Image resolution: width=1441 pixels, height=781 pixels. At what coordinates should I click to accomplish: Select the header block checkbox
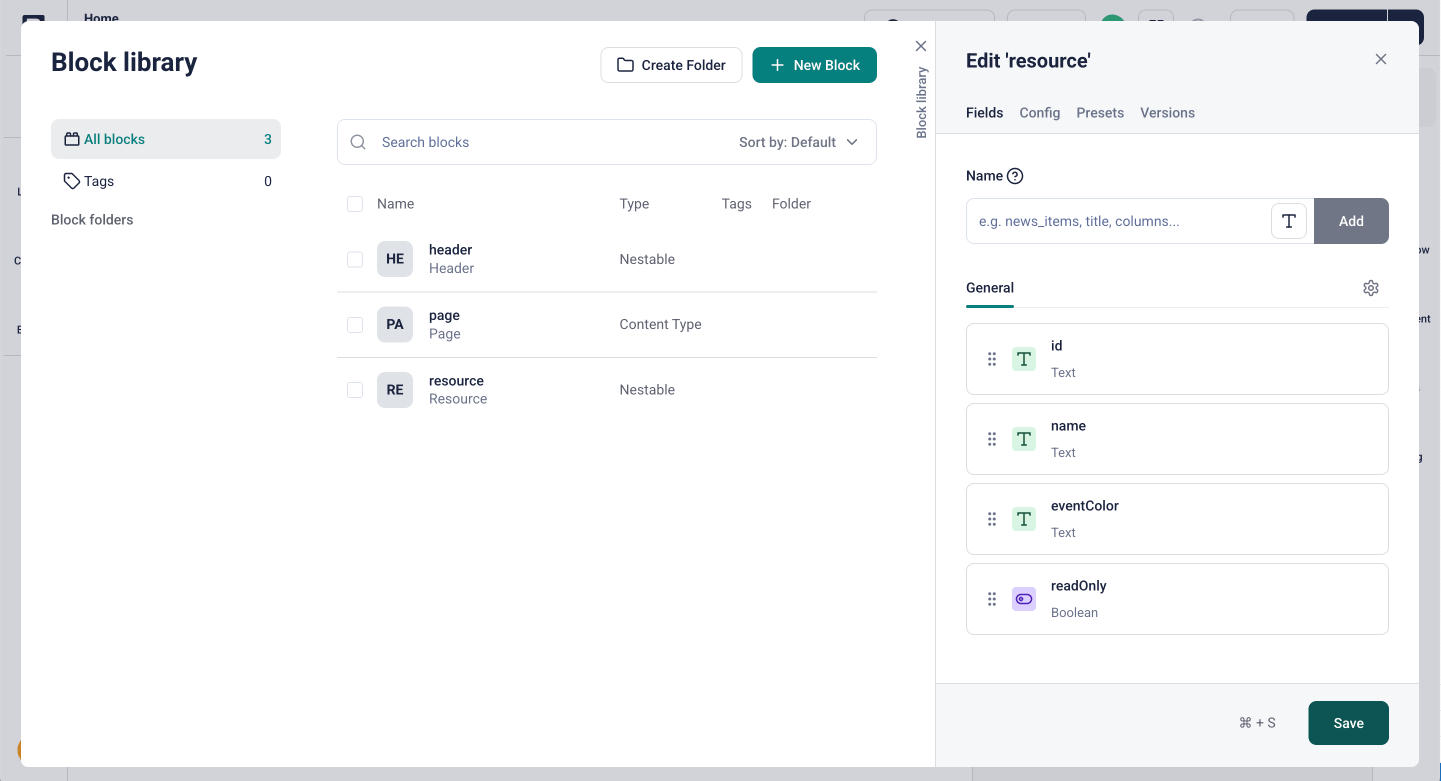pos(355,259)
